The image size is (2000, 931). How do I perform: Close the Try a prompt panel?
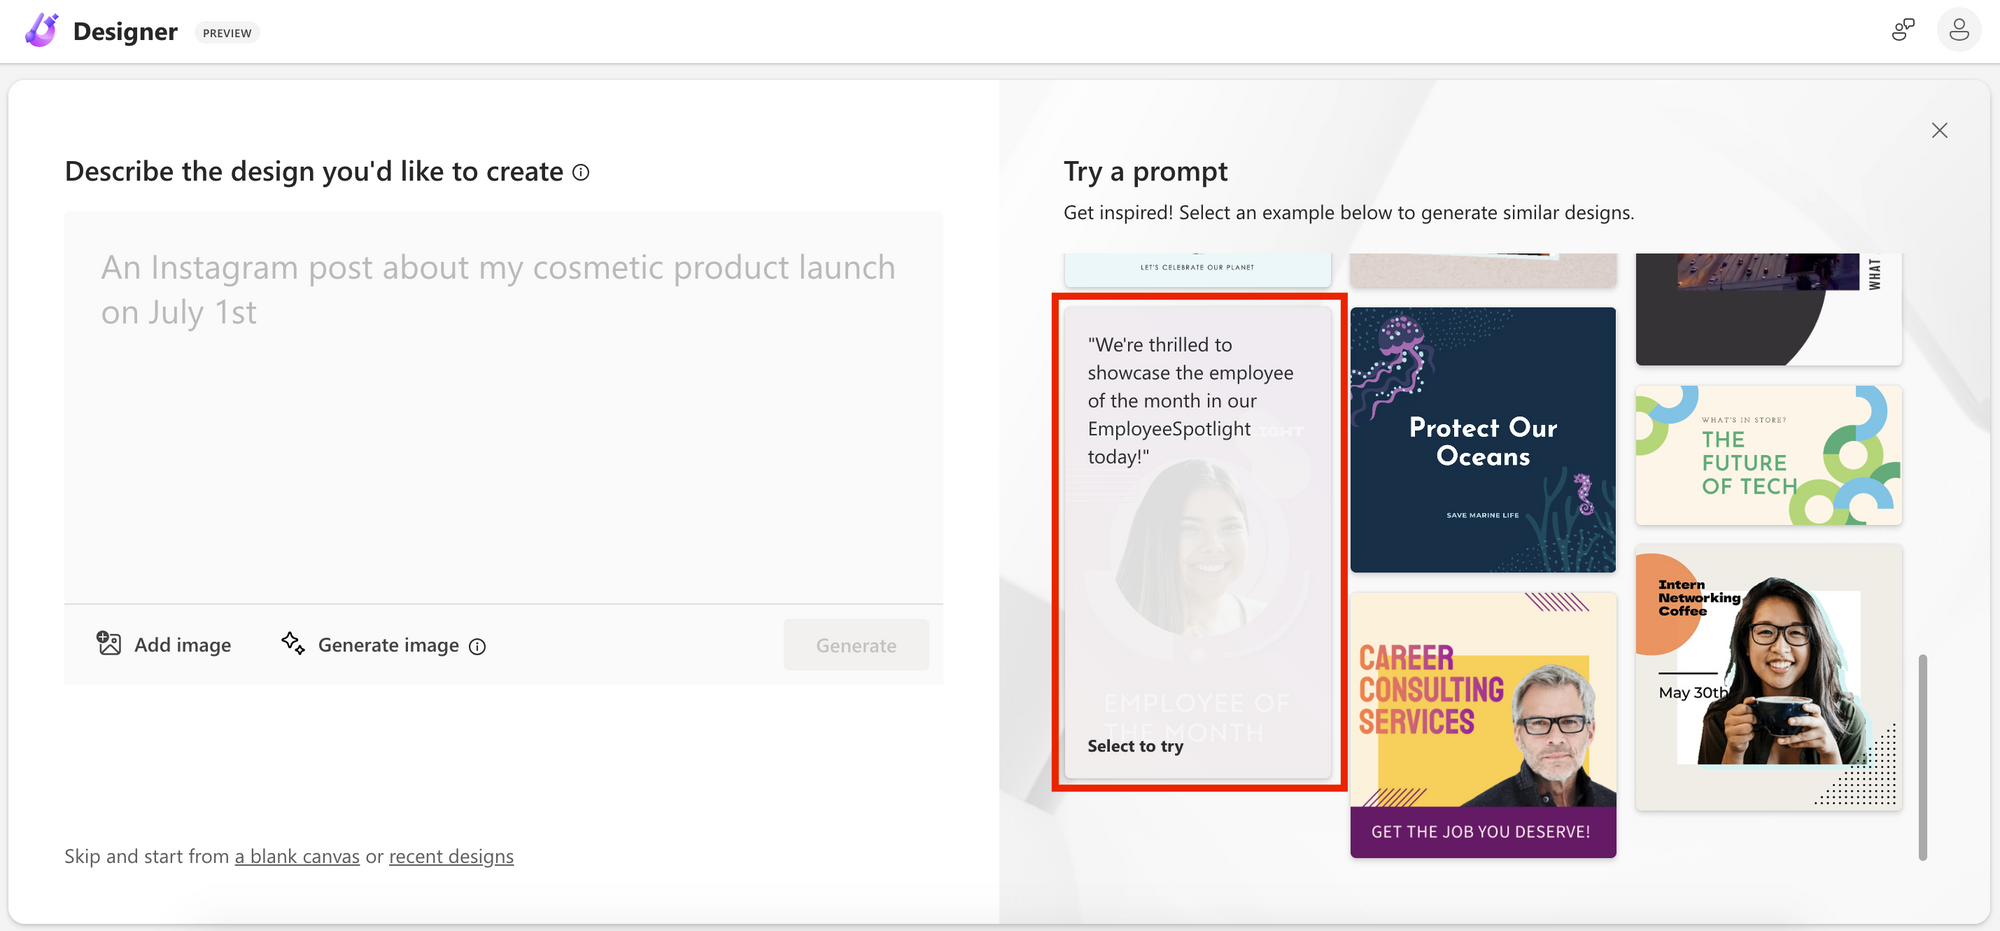(x=1939, y=130)
